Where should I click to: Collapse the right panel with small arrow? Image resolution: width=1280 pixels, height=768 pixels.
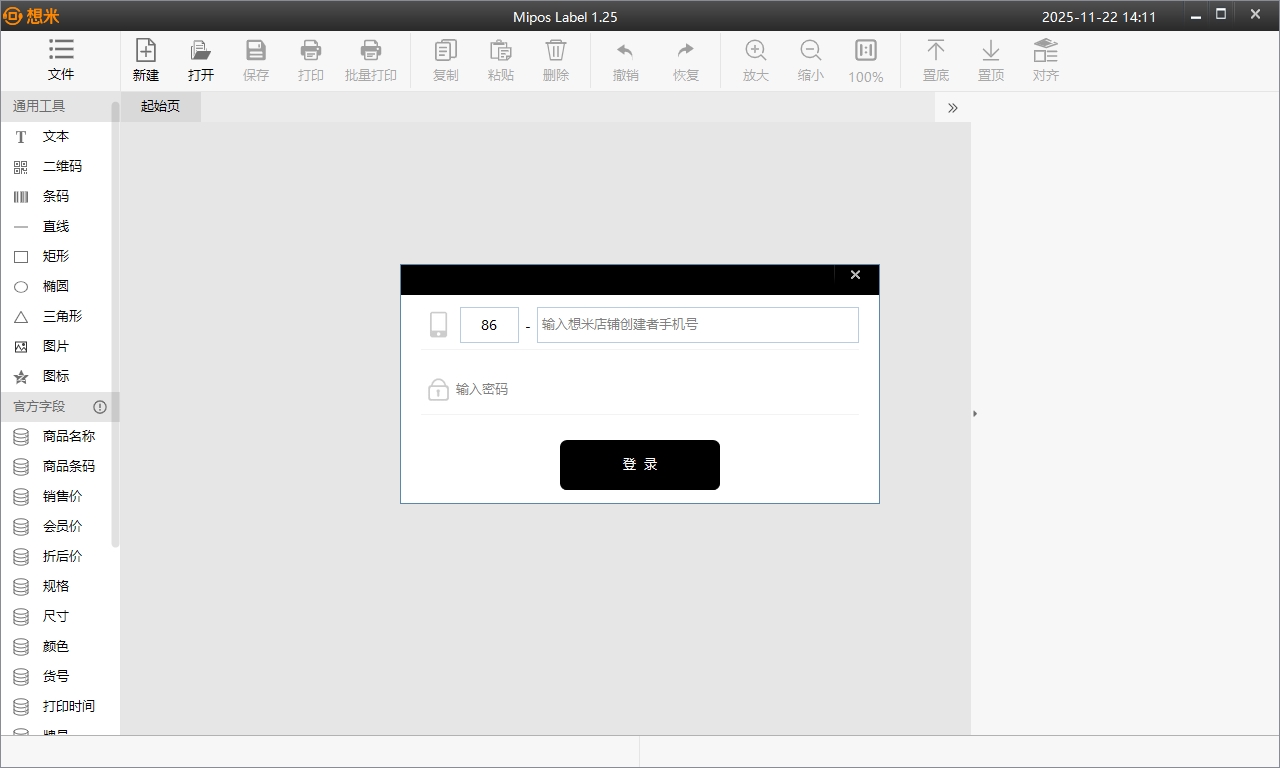coord(975,413)
